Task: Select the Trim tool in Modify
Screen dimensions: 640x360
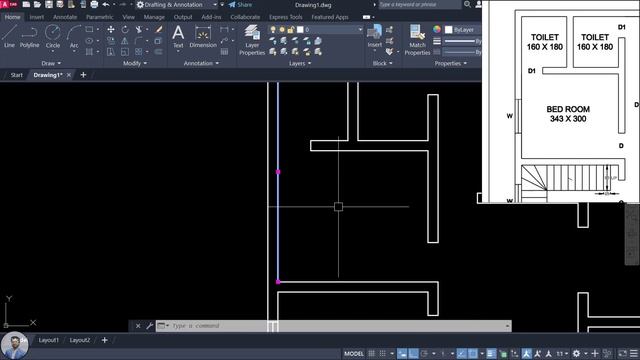Action: coord(139,30)
